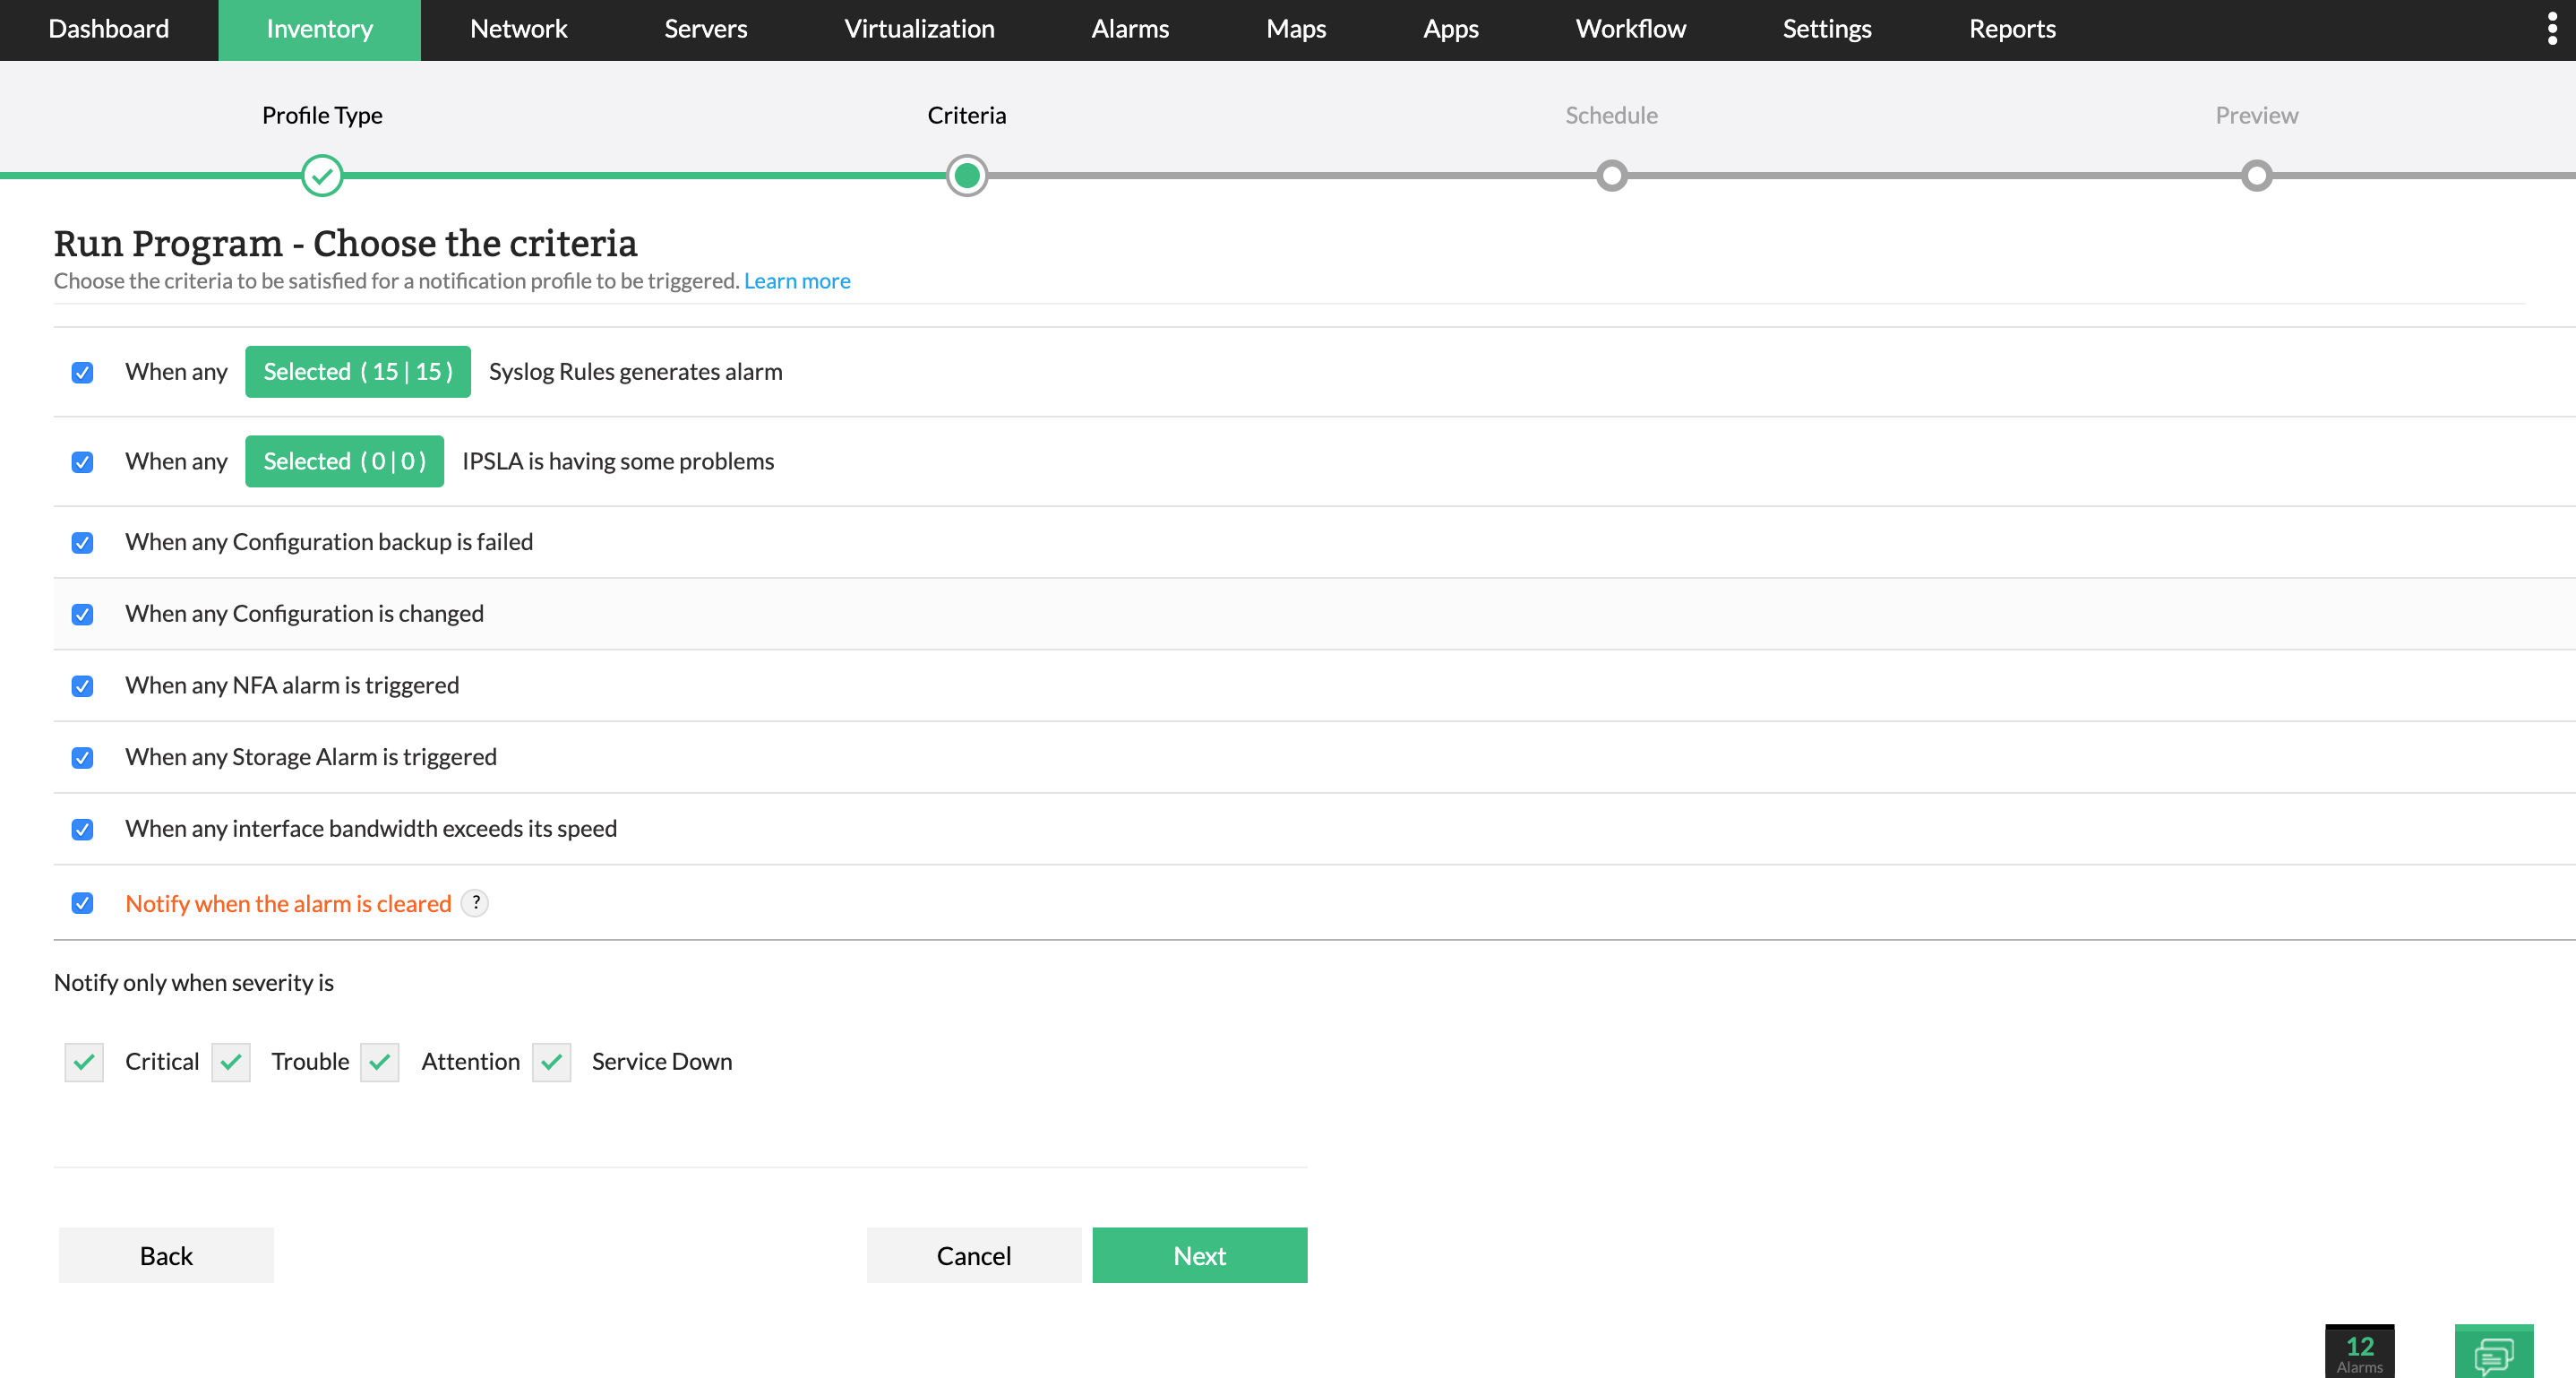Open the IPSLA Selected (0 | 0) selector
The height and width of the screenshot is (1378, 2576).
344,461
